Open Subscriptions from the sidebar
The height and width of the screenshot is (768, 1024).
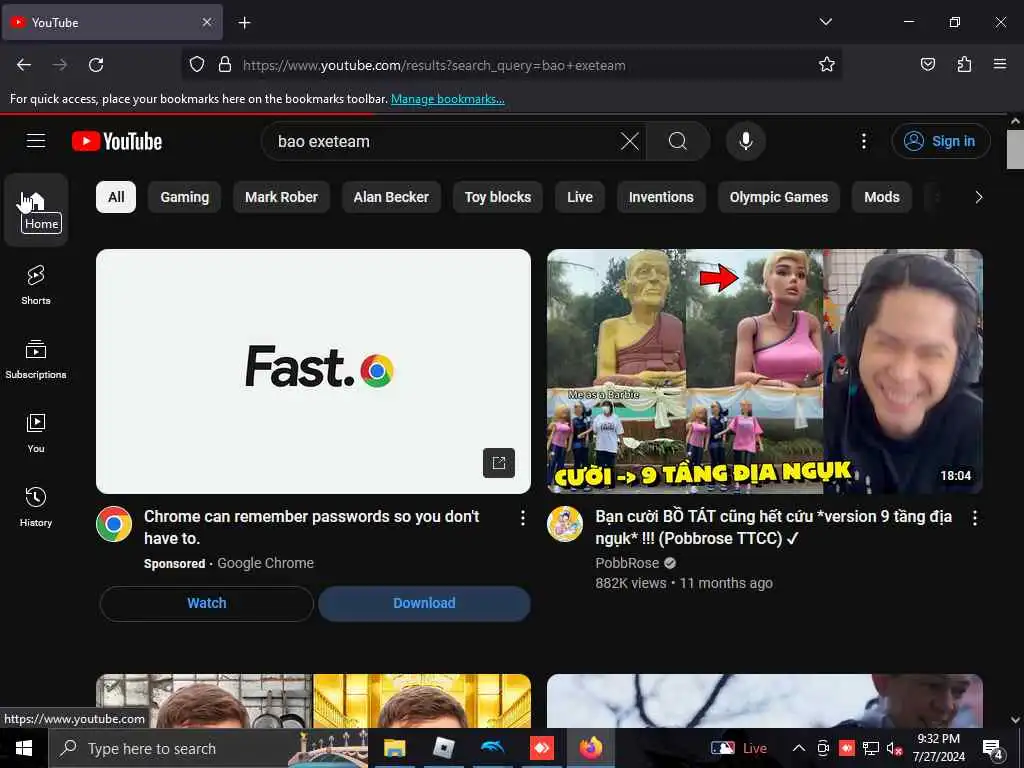coord(36,359)
